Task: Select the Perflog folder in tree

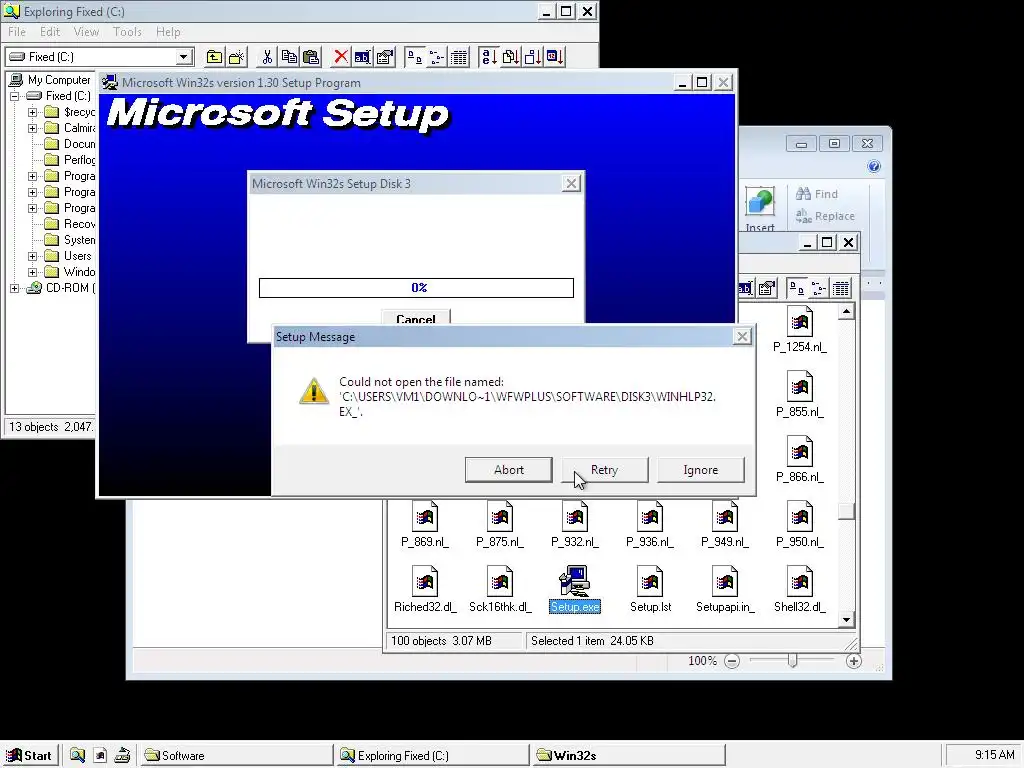Action: [x=79, y=160]
